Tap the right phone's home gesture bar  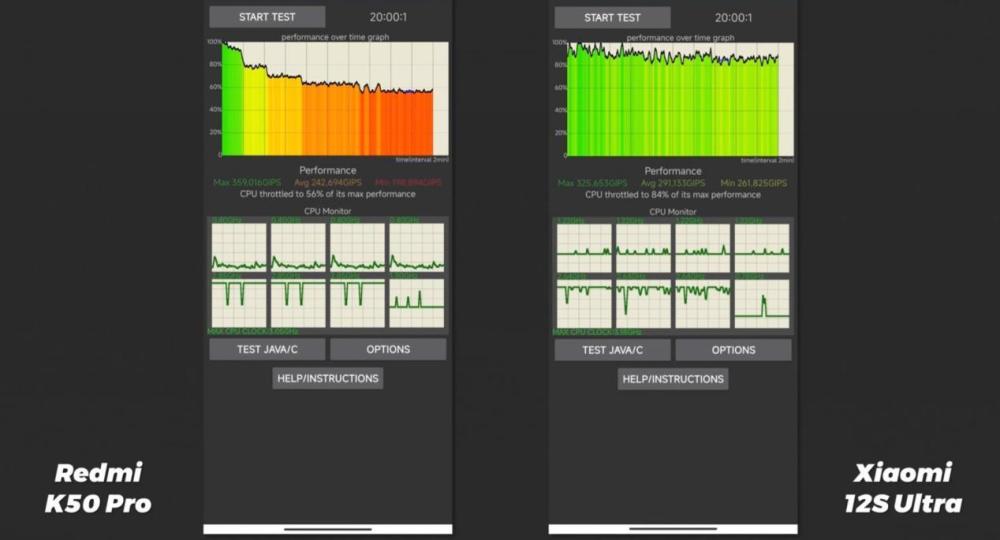tap(673, 529)
